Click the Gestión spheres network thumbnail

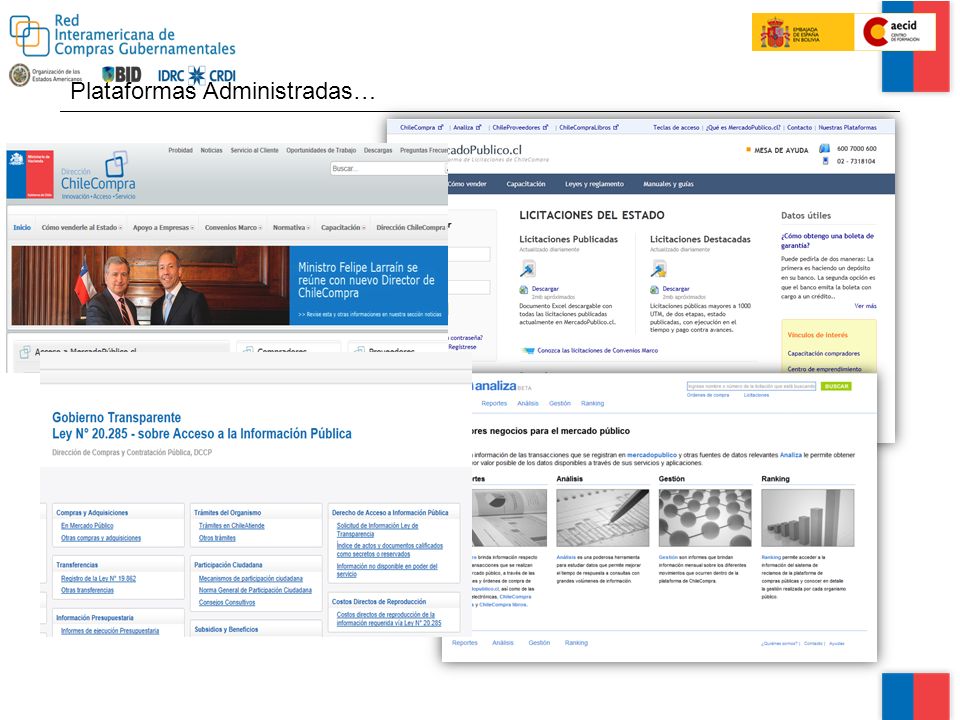tap(705, 517)
